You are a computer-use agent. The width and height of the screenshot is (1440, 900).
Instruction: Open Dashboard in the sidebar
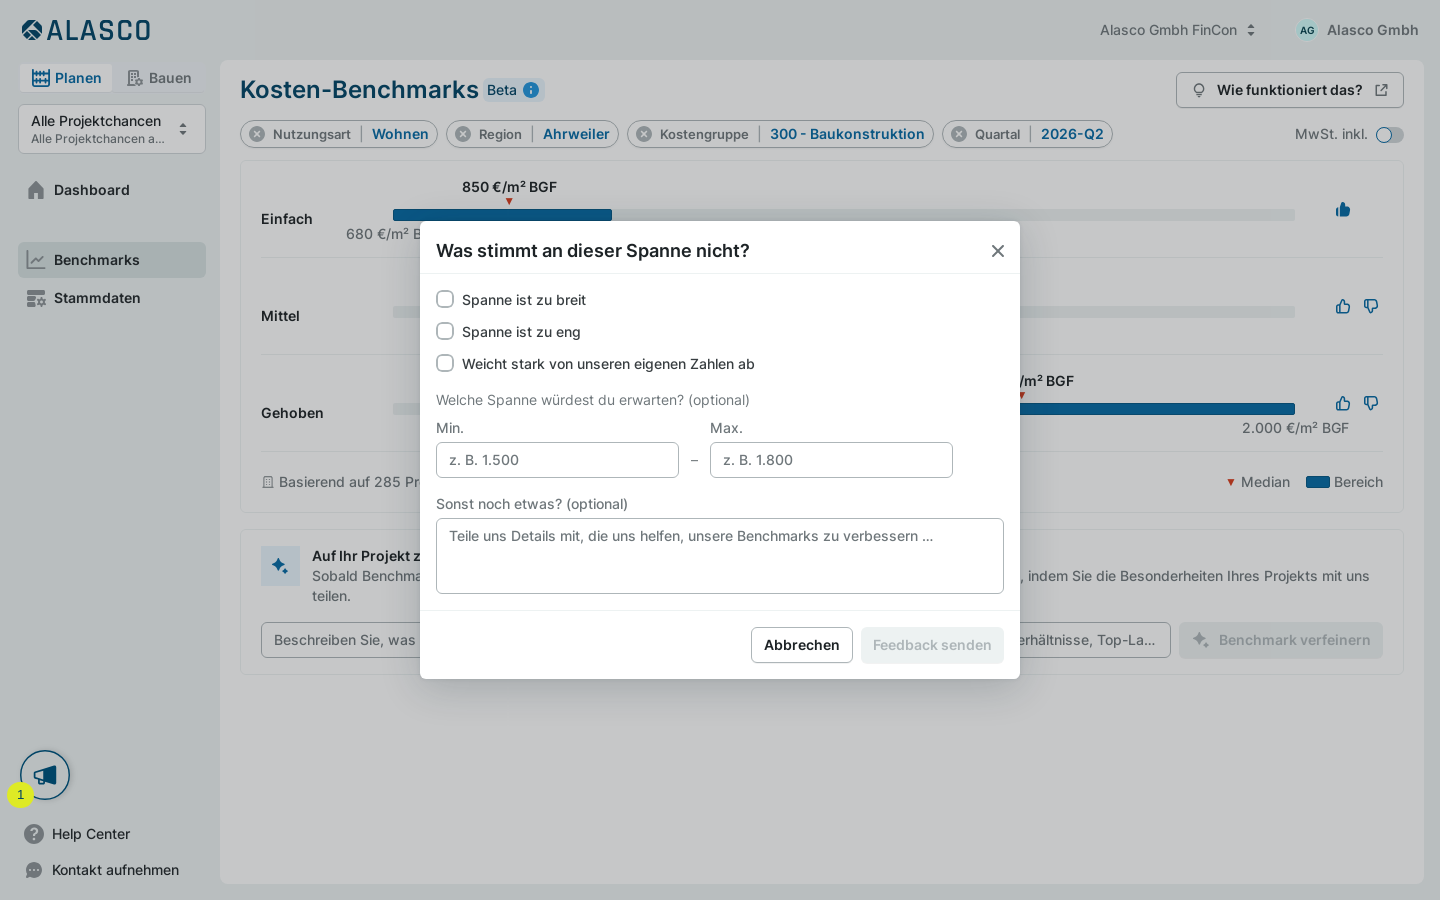tap(112, 190)
